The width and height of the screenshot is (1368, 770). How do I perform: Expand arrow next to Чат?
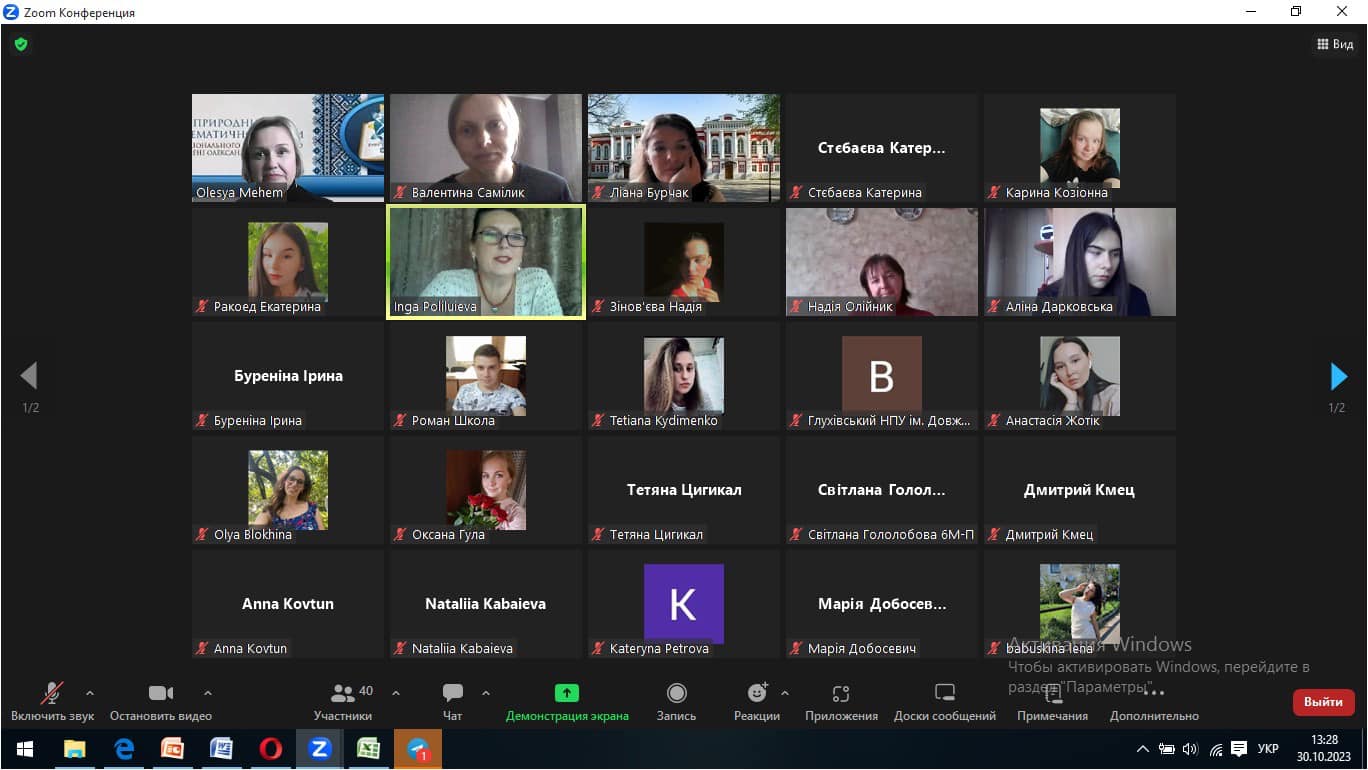coord(486,693)
